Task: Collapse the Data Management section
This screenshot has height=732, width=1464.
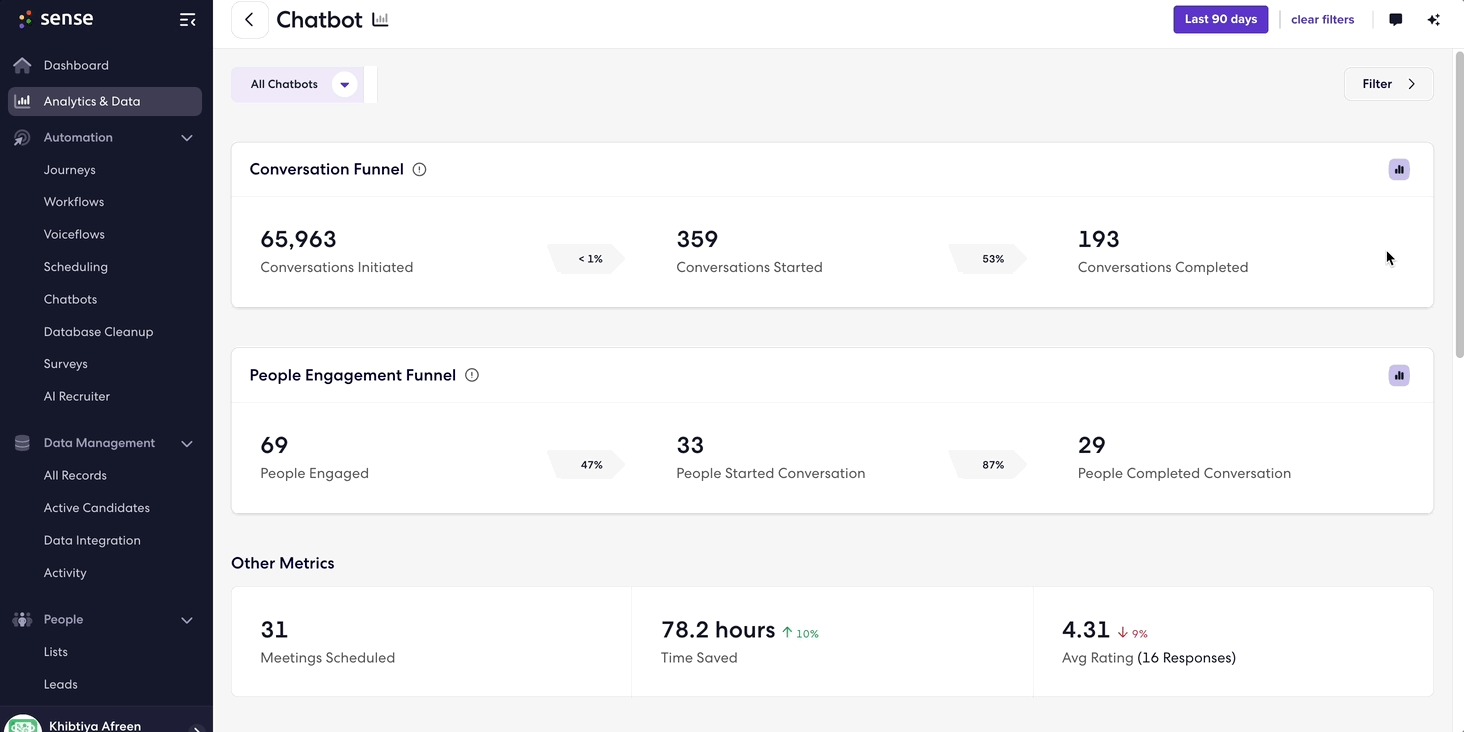Action: click(186, 442)
